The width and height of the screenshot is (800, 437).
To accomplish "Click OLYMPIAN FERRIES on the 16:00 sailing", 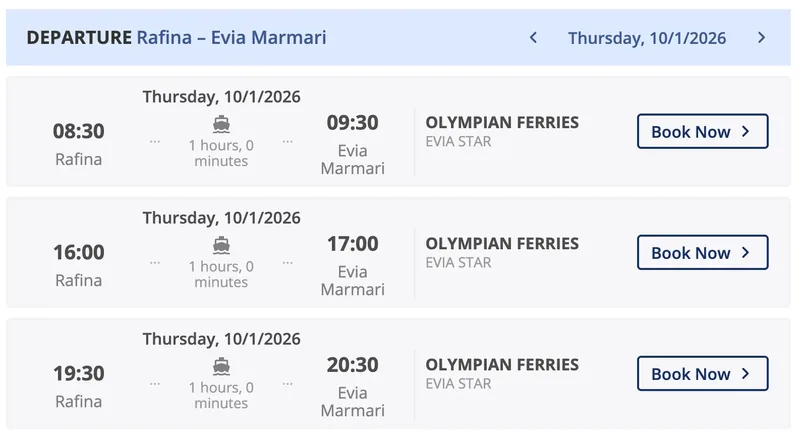I will [502, 244].
